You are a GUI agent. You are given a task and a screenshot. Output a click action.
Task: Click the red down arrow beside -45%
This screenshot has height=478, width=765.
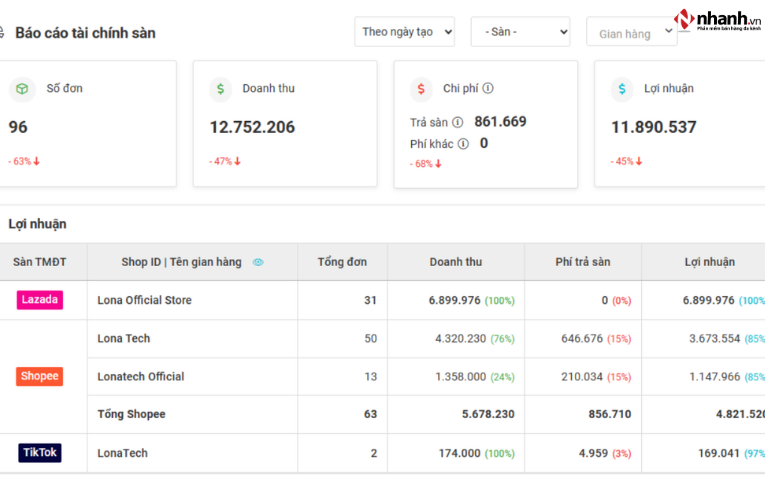[x=639, y=161]
